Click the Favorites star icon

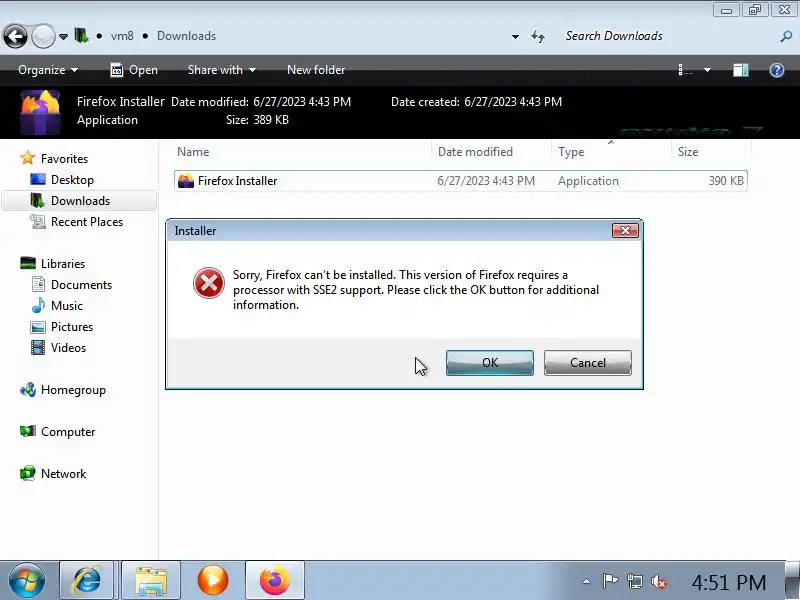pos(28,158)
